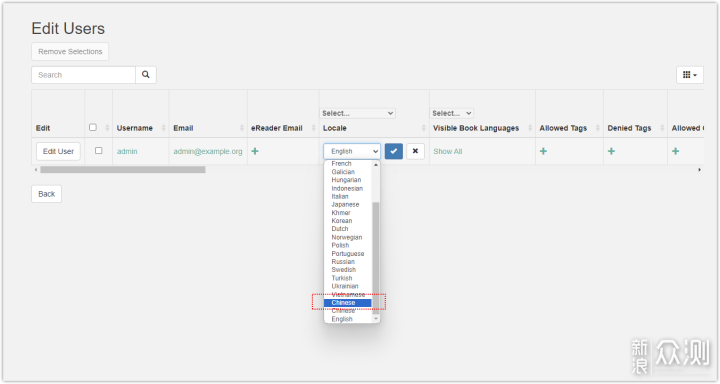The height and width of the screenshot is (384, 720).
Task: Select Japanese from the locale list
Action: [x=345, y=204]
